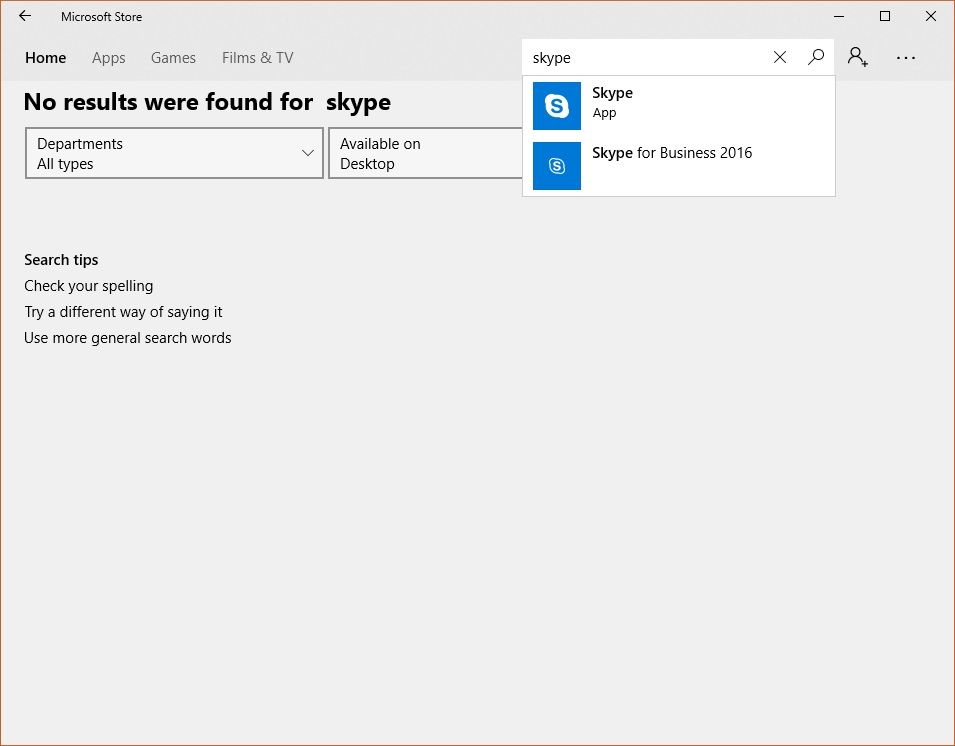Maximize the Microsoft Store window
Viewport: 955px width, 746px height.
884,16
